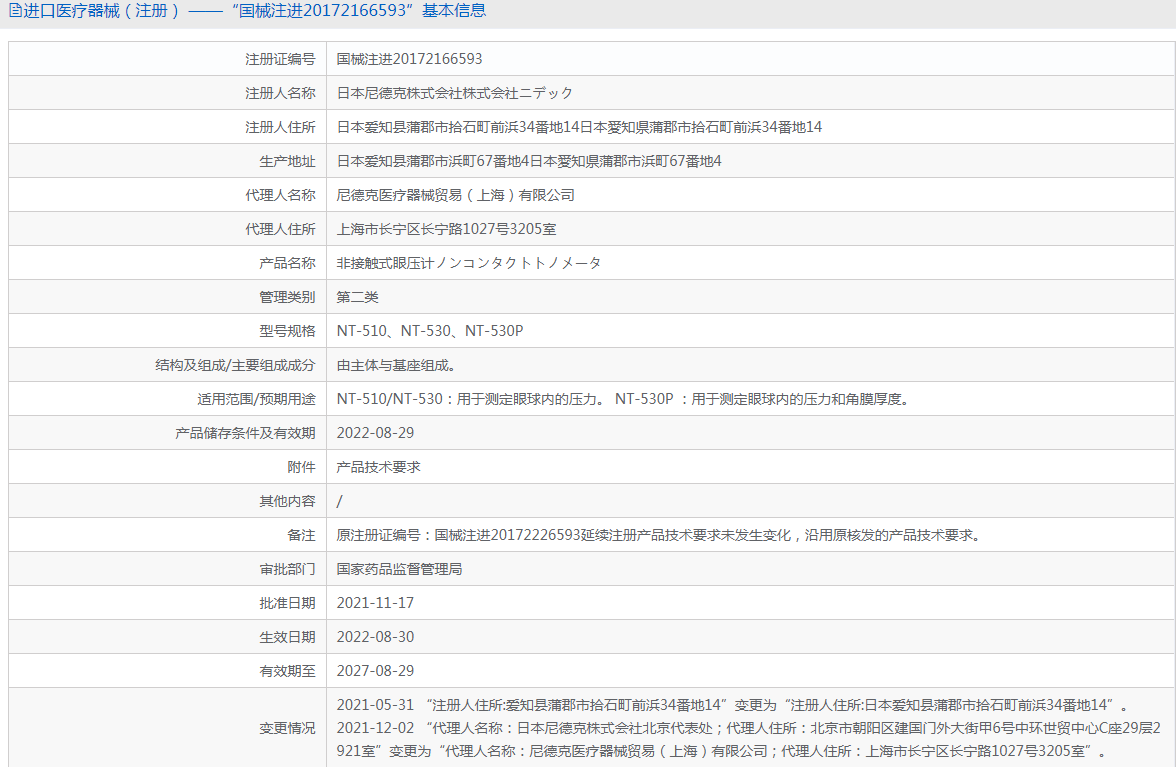1176x767 pixels.
Task: Click the 代理人住所 label
Action: [280, 229]
